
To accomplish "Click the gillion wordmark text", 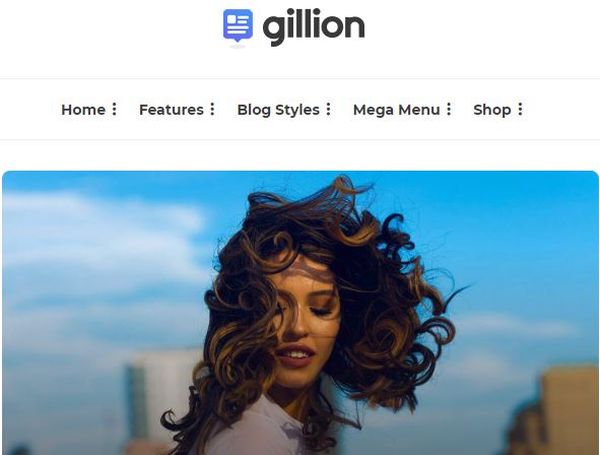I will point(313,26).
